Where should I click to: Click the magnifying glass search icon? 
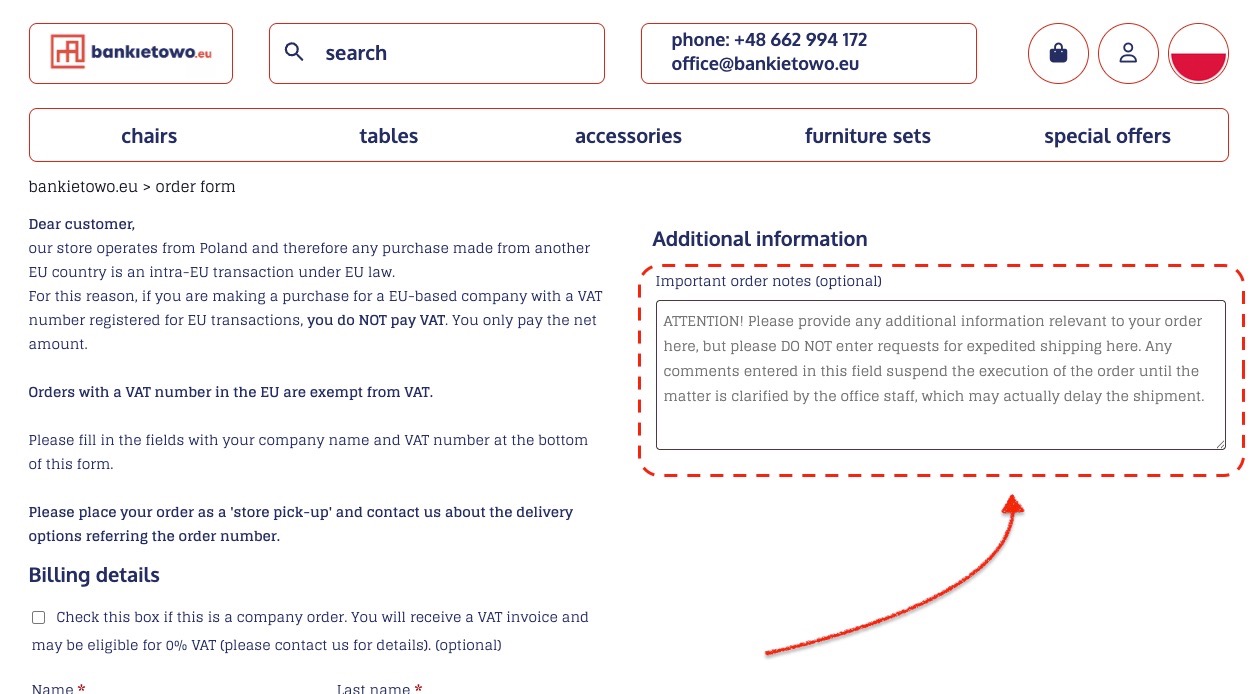pos(294,52)
